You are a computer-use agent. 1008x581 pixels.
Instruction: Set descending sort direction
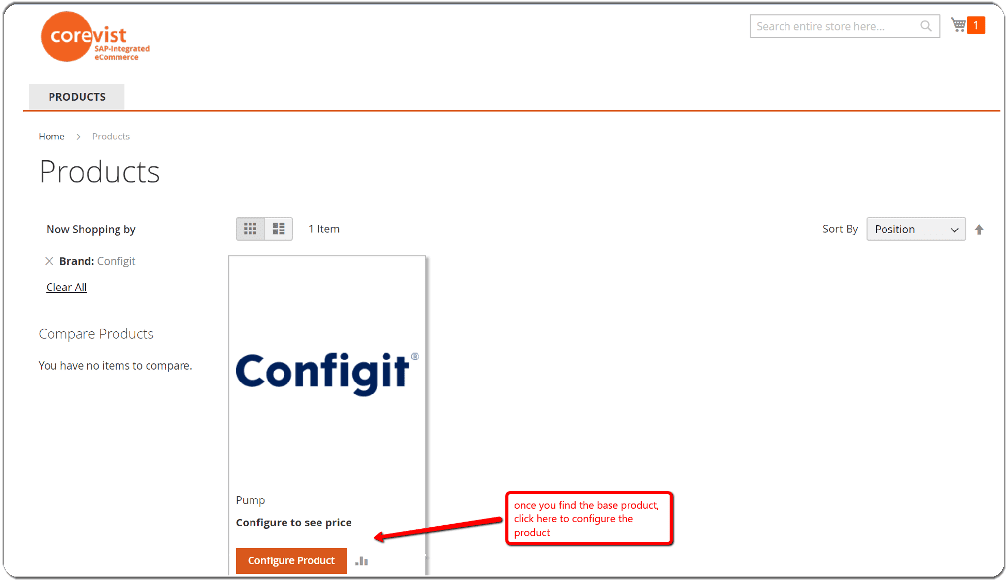[979, 229]
